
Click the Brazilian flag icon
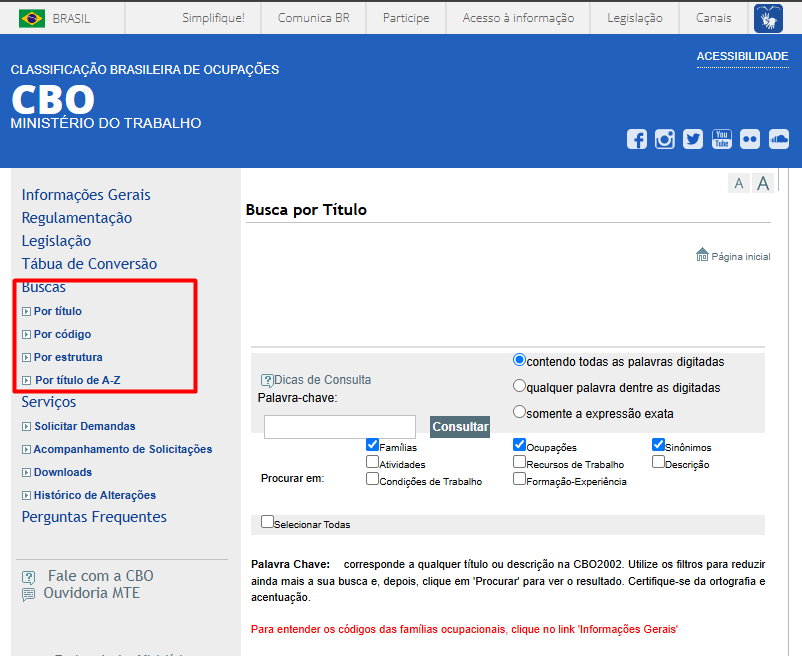tap(32, 18)
